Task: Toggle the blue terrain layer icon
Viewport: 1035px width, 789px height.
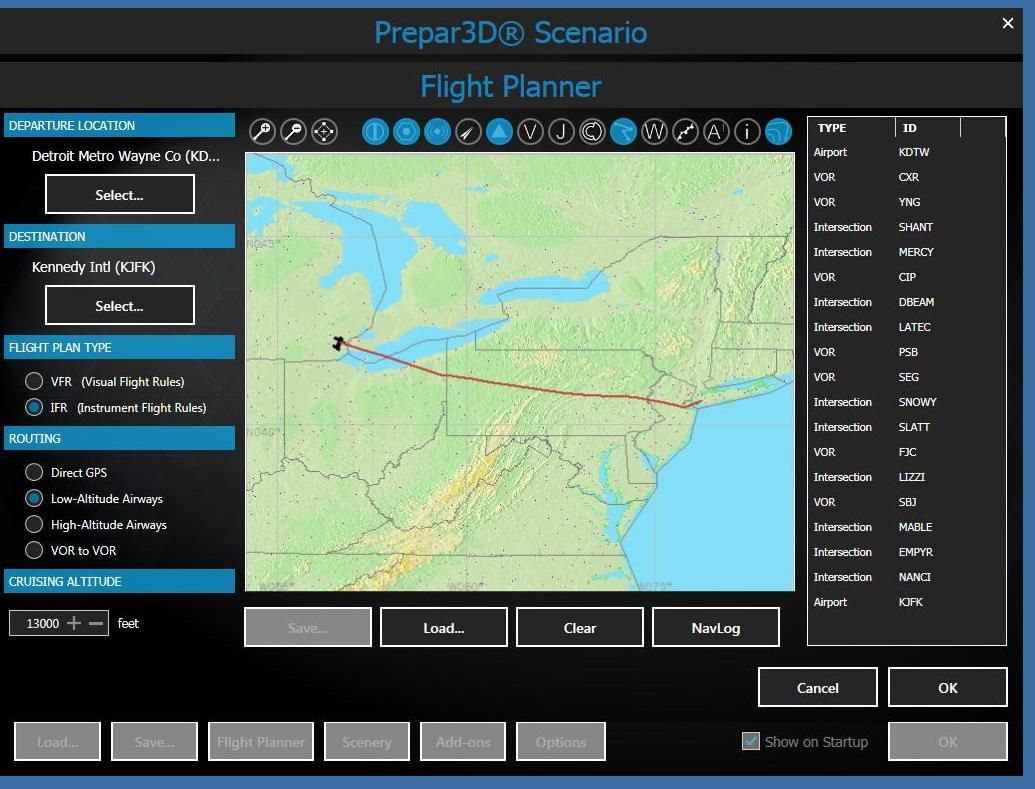Action: click(x=778, y=132)
